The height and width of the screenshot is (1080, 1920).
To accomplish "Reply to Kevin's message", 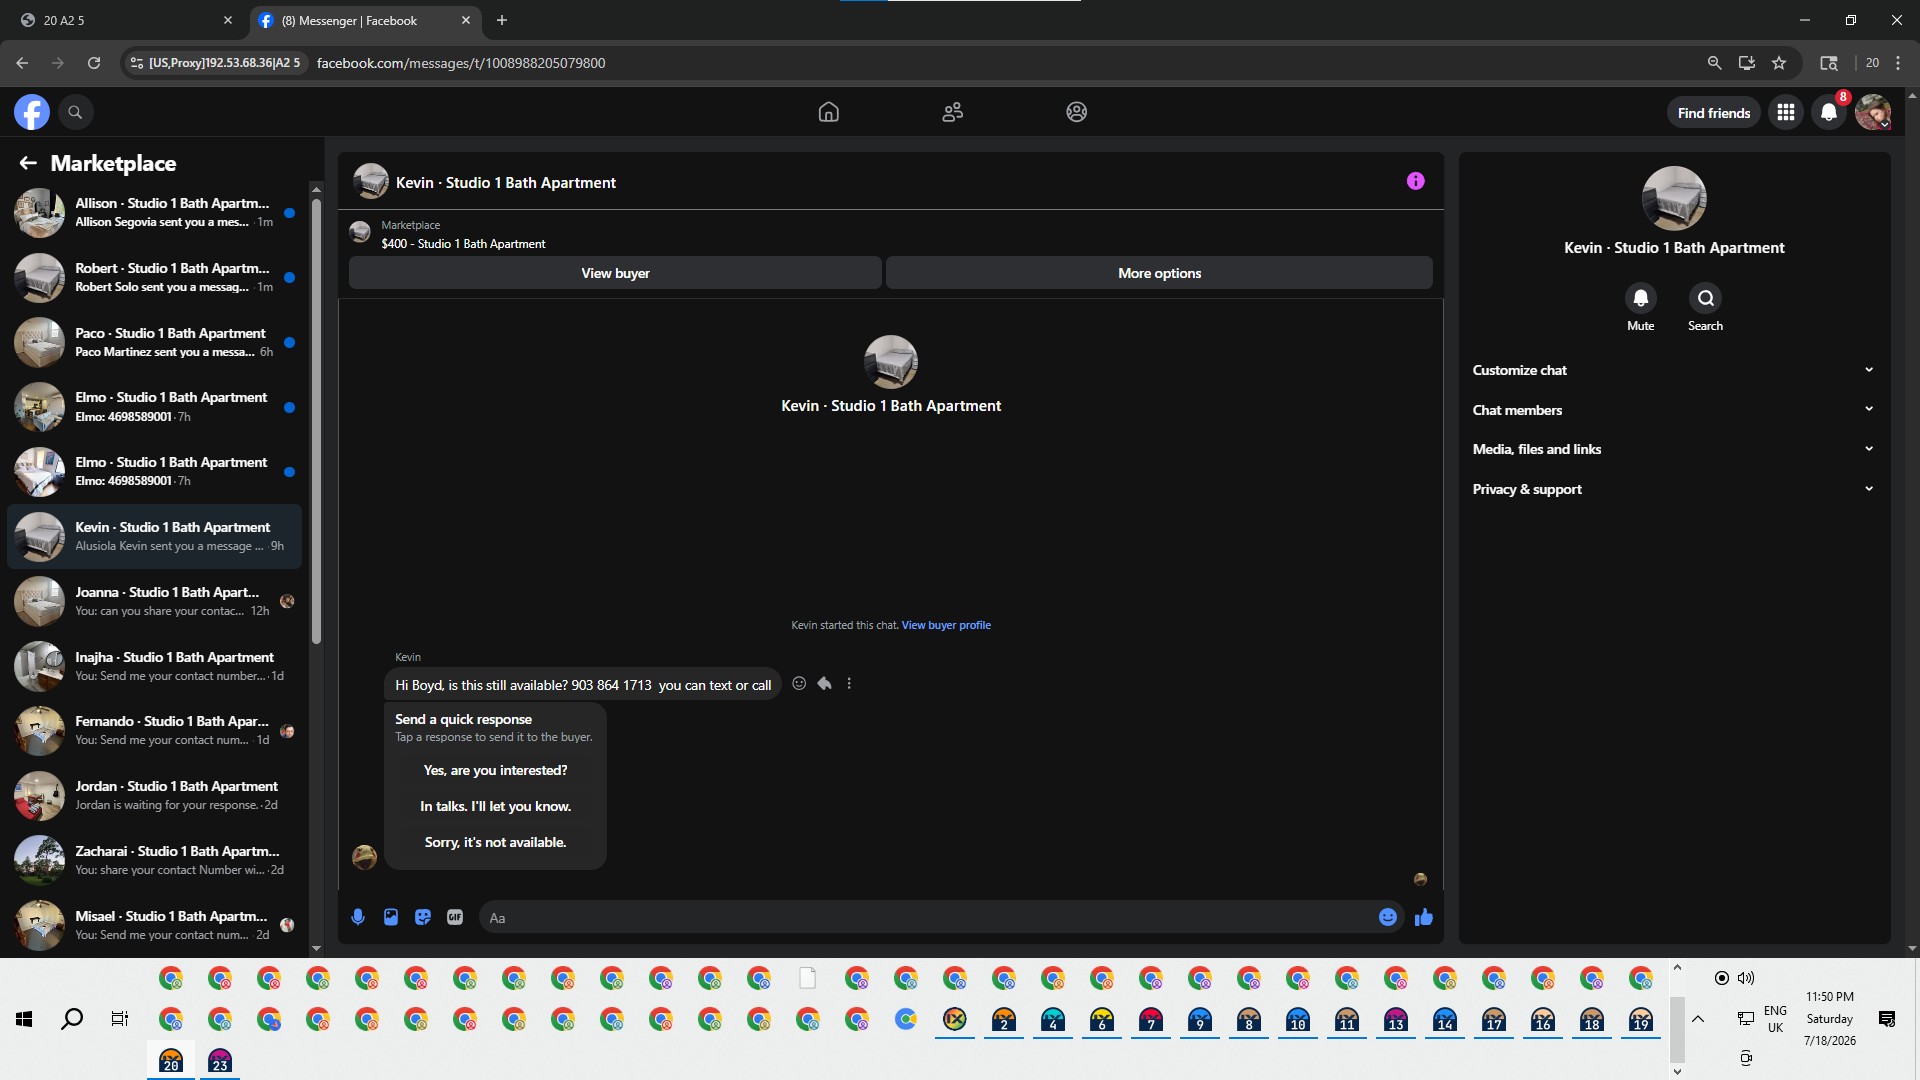I will (x=824, y=683).
